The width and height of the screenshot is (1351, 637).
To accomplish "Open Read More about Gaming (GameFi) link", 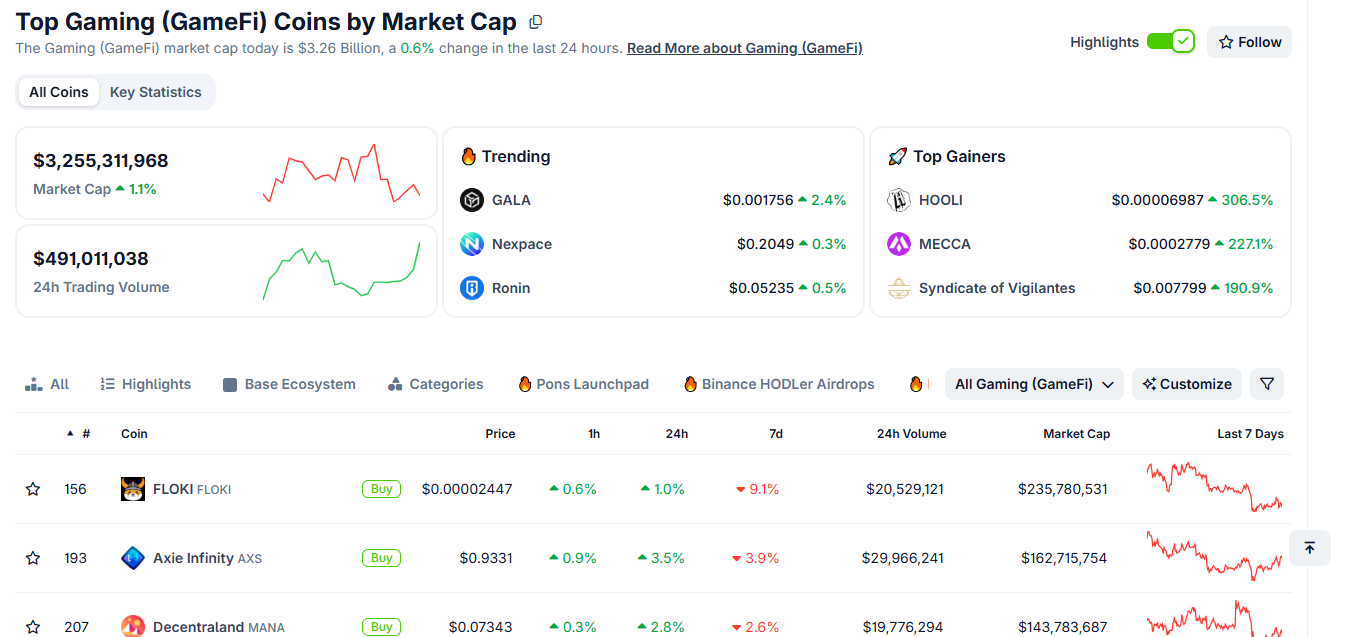I will (x=745, y=48).
